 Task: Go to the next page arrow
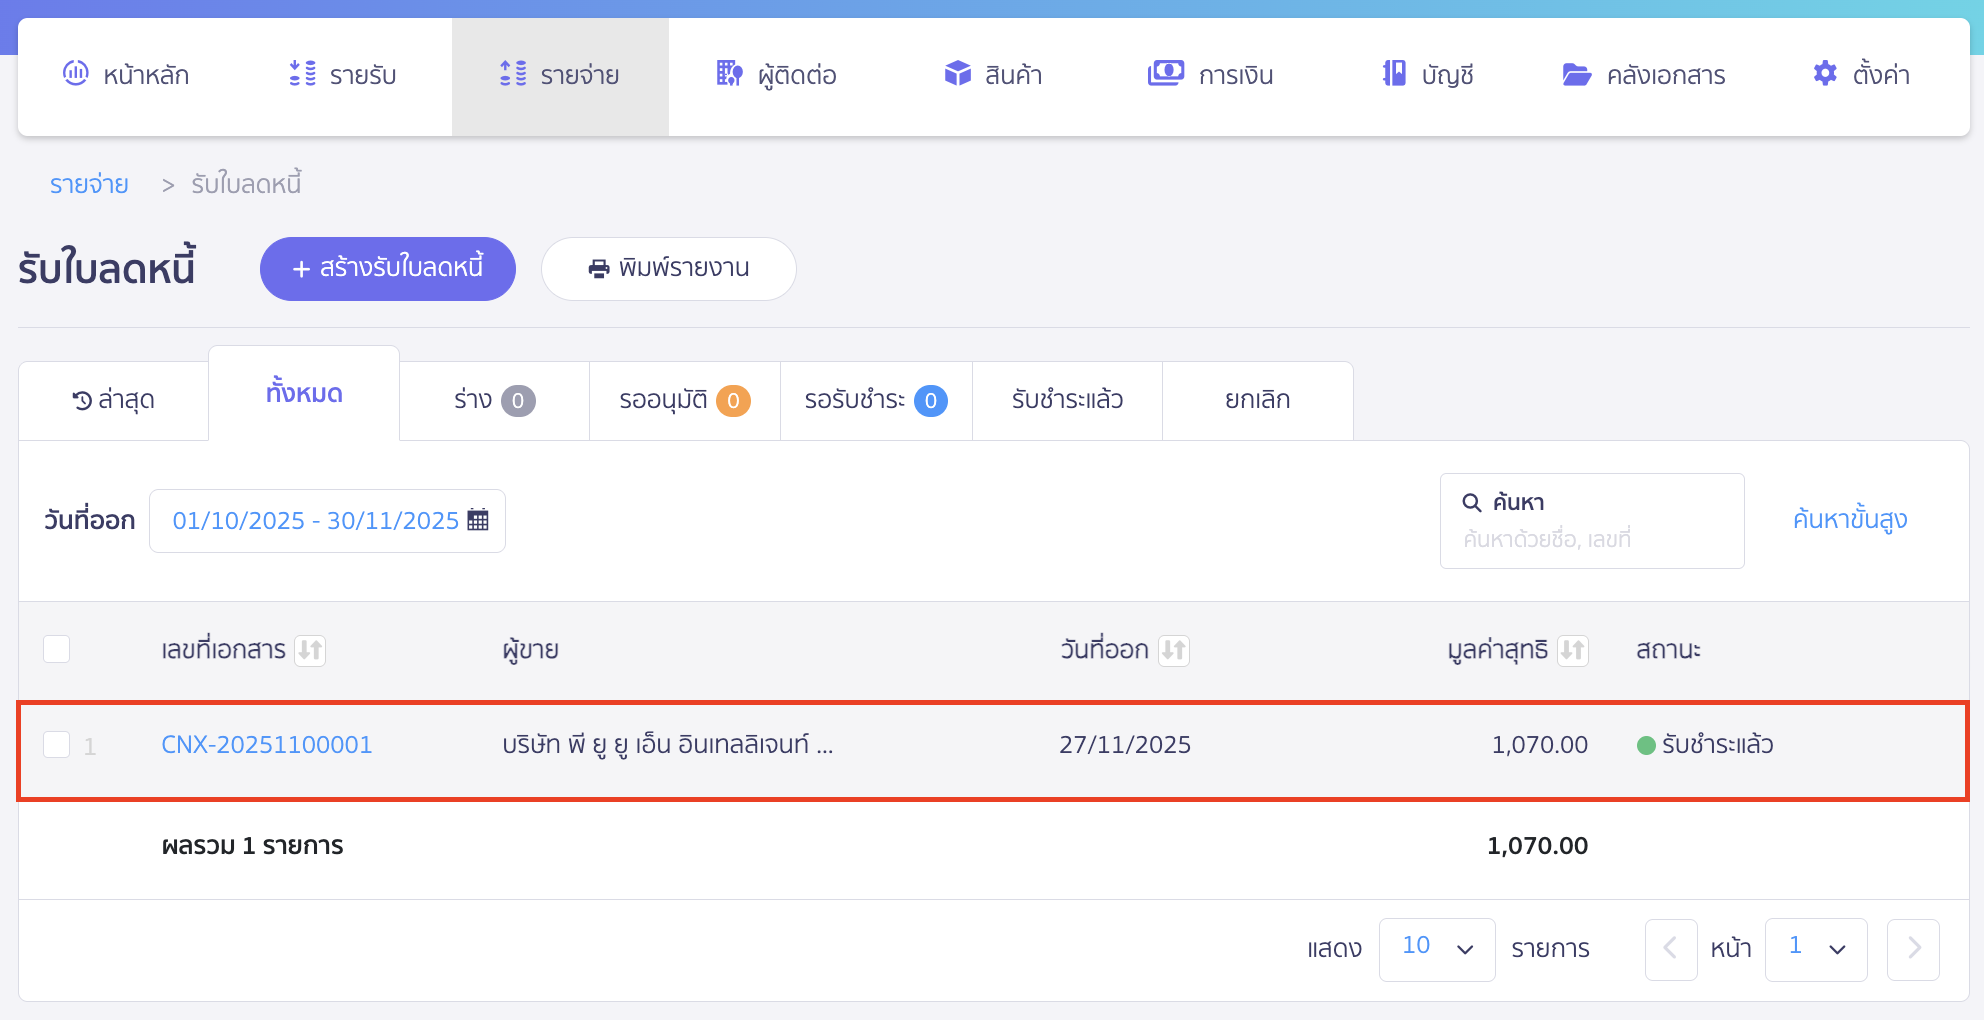coord(1912,948)
